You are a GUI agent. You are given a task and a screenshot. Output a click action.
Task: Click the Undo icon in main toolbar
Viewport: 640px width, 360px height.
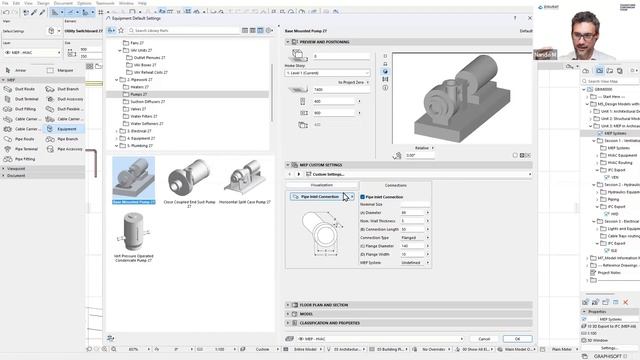click(x=6, y=12)
